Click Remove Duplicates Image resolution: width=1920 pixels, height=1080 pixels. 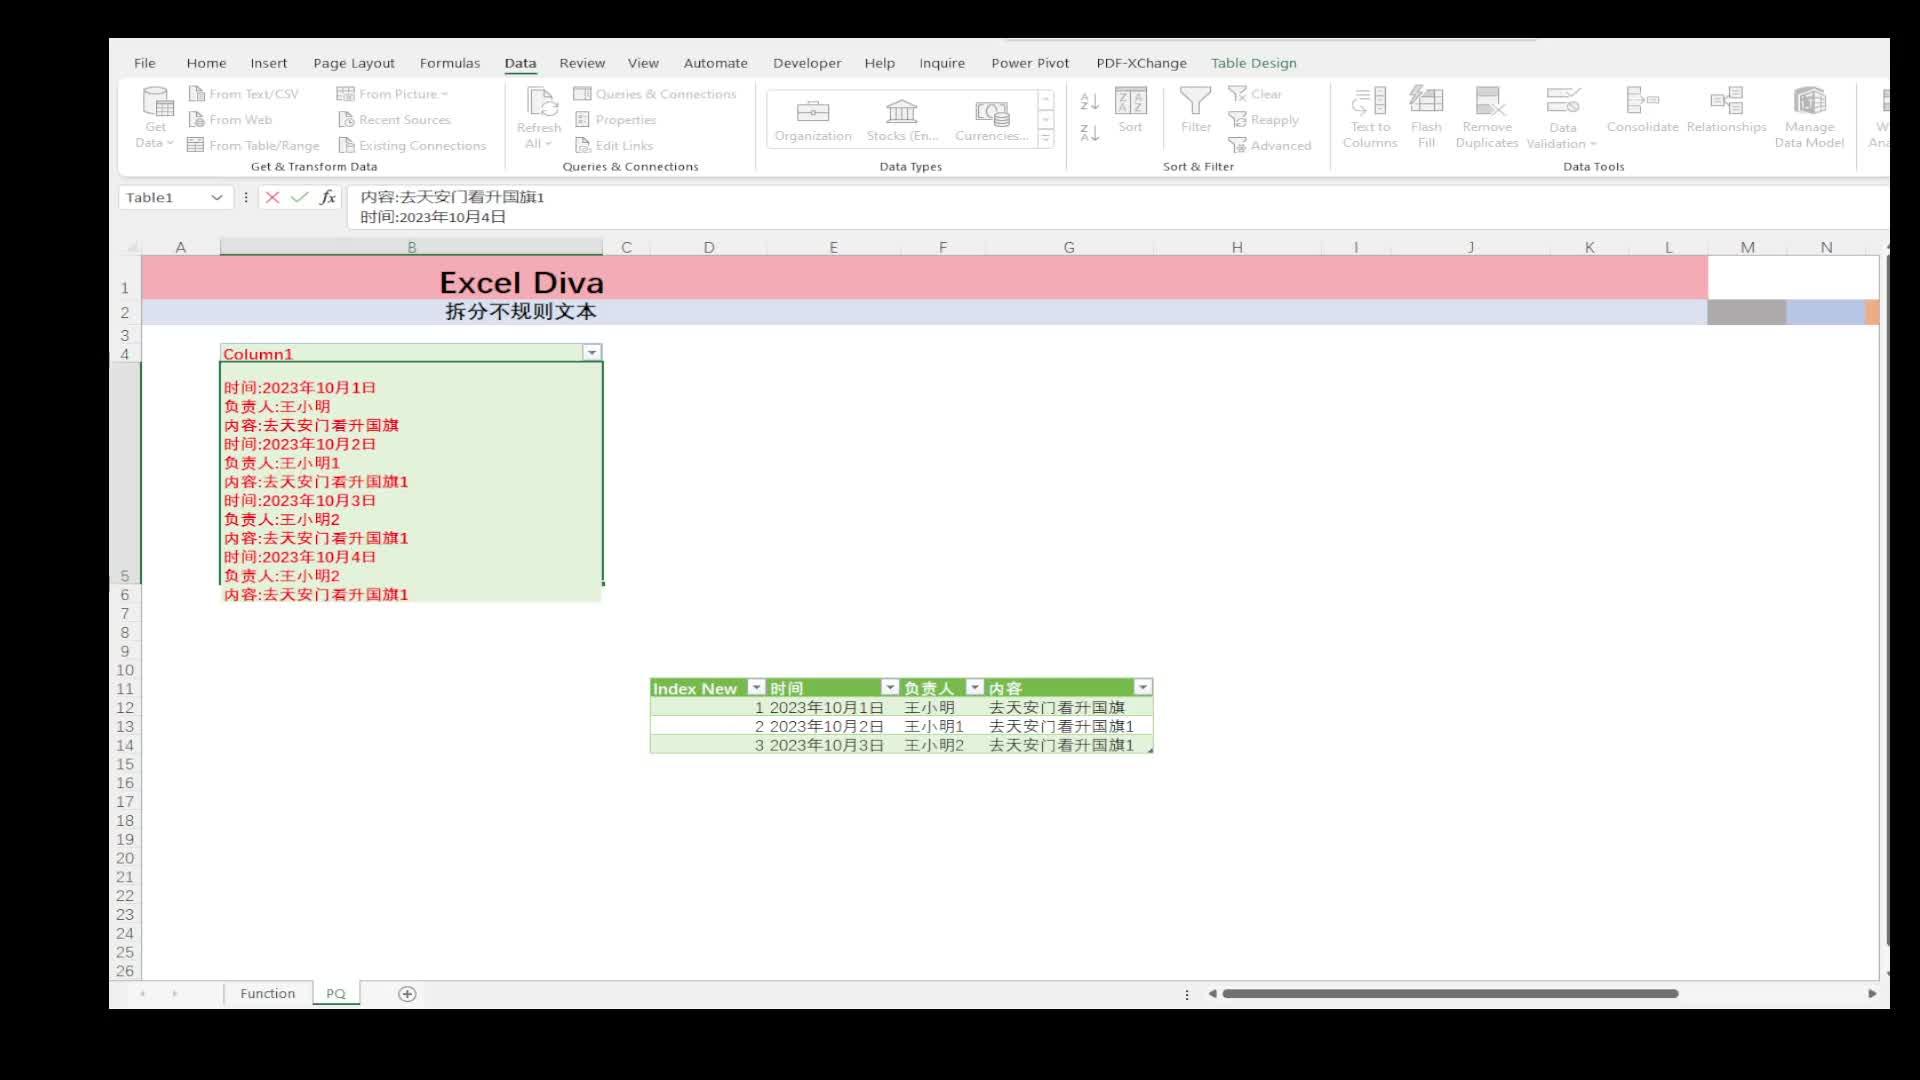point(1487,118)
